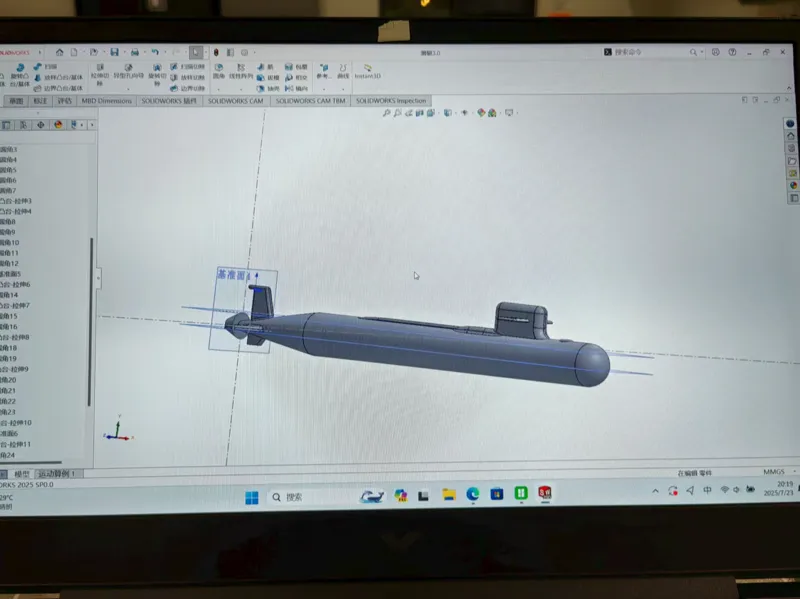Screen dimensions: 800x599
Task: Open the Design Library in right task pane
Action: pos(791,148)
